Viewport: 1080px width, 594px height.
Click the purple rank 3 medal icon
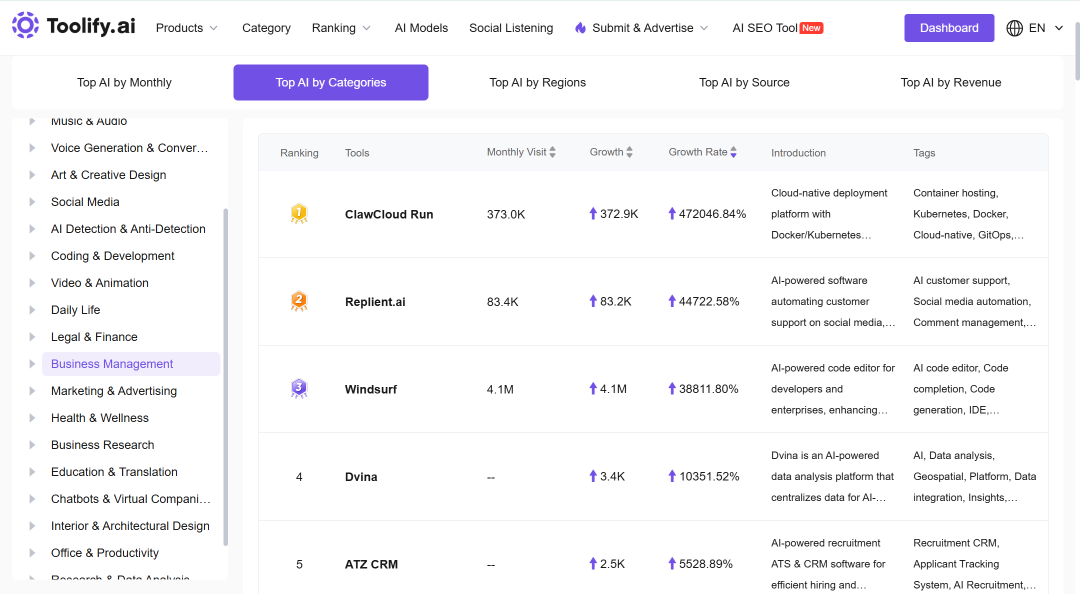click(299, 389)
